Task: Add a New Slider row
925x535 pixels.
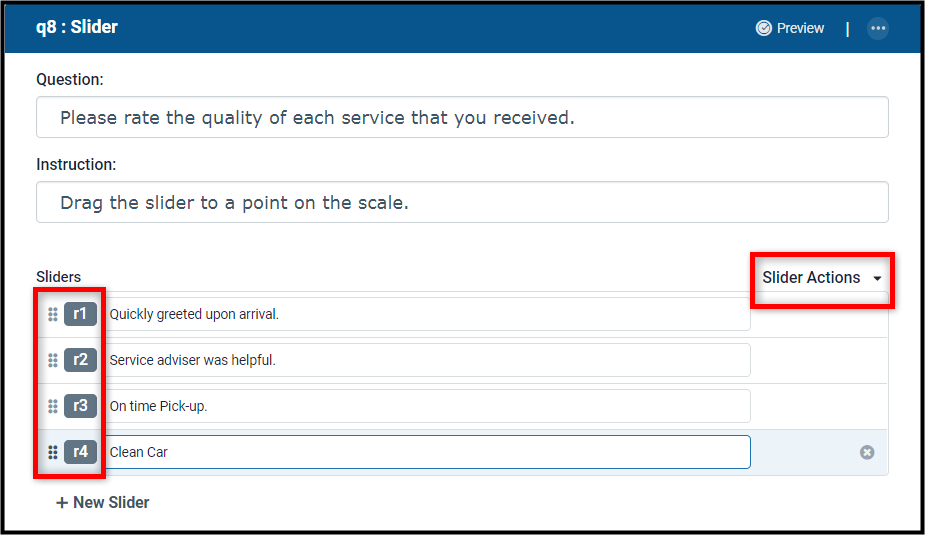Action: [103, 503]
